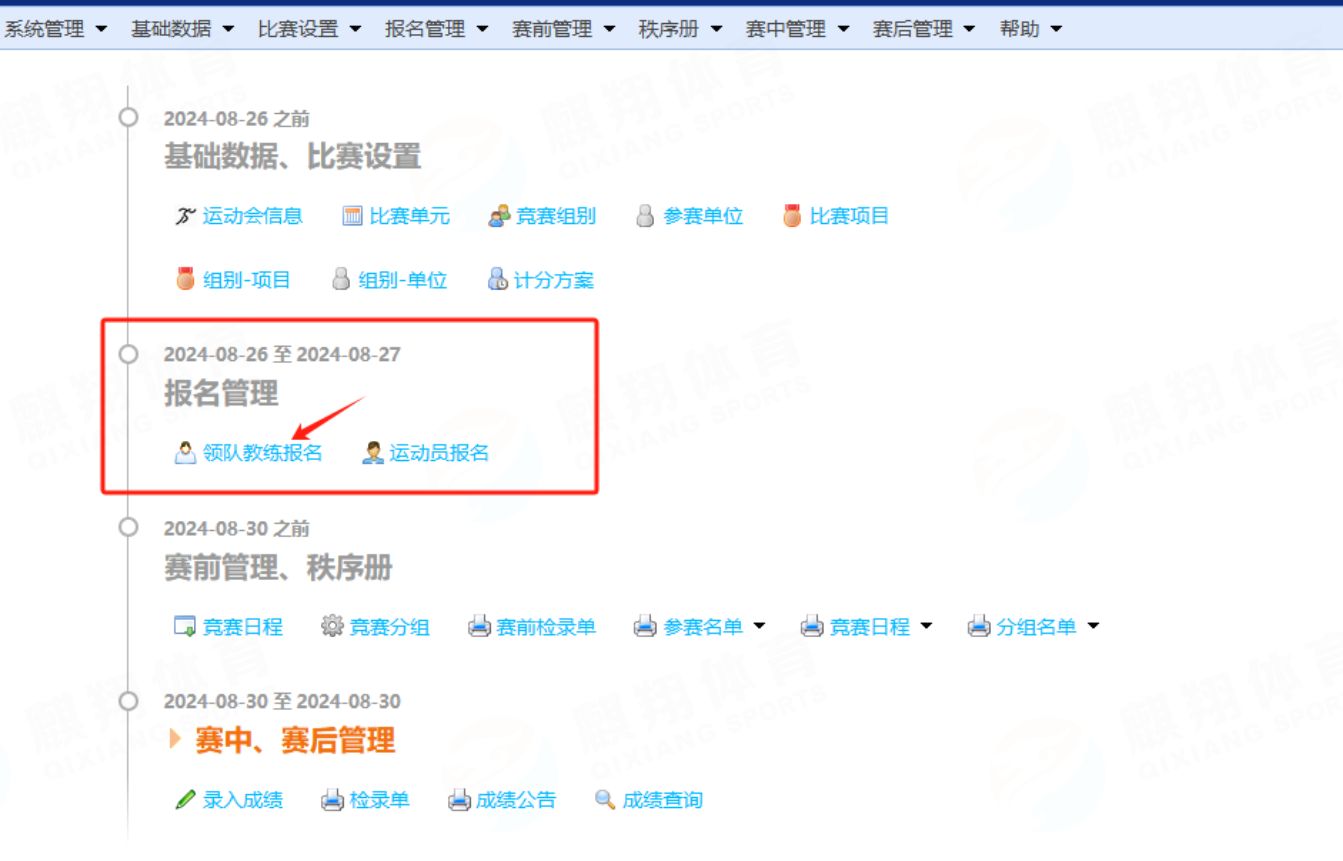This screenshot has height=861, width=1343.
Task: Click the orange triangle beside 赛中、赛后管理
Action: (x=176, y=740)
